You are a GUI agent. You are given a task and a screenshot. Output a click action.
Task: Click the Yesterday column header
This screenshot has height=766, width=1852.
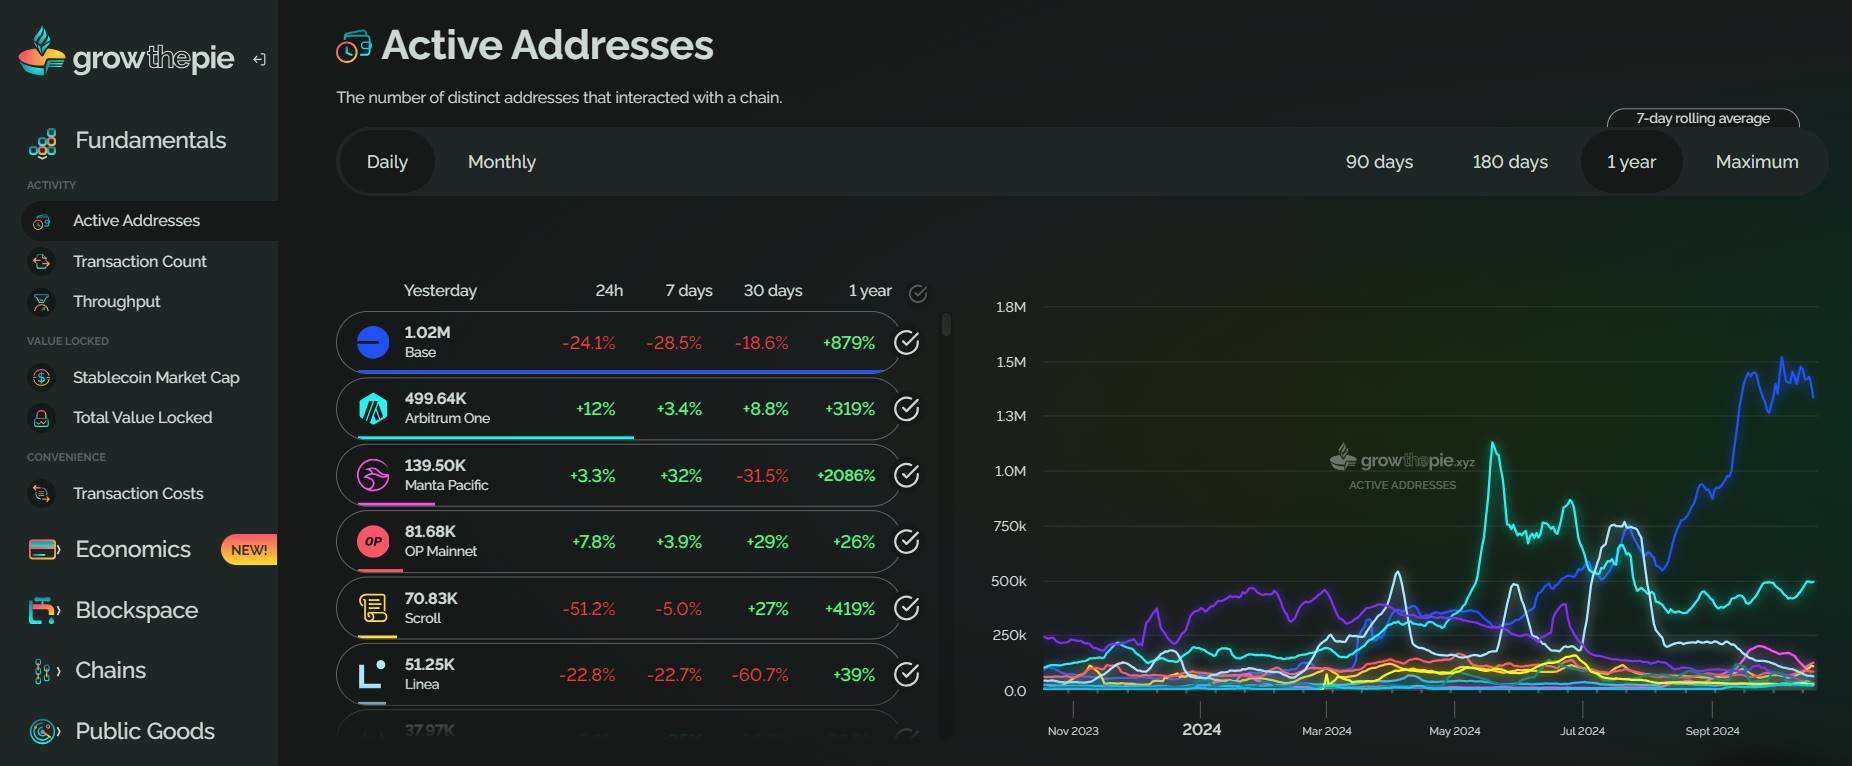click(440, 290)
